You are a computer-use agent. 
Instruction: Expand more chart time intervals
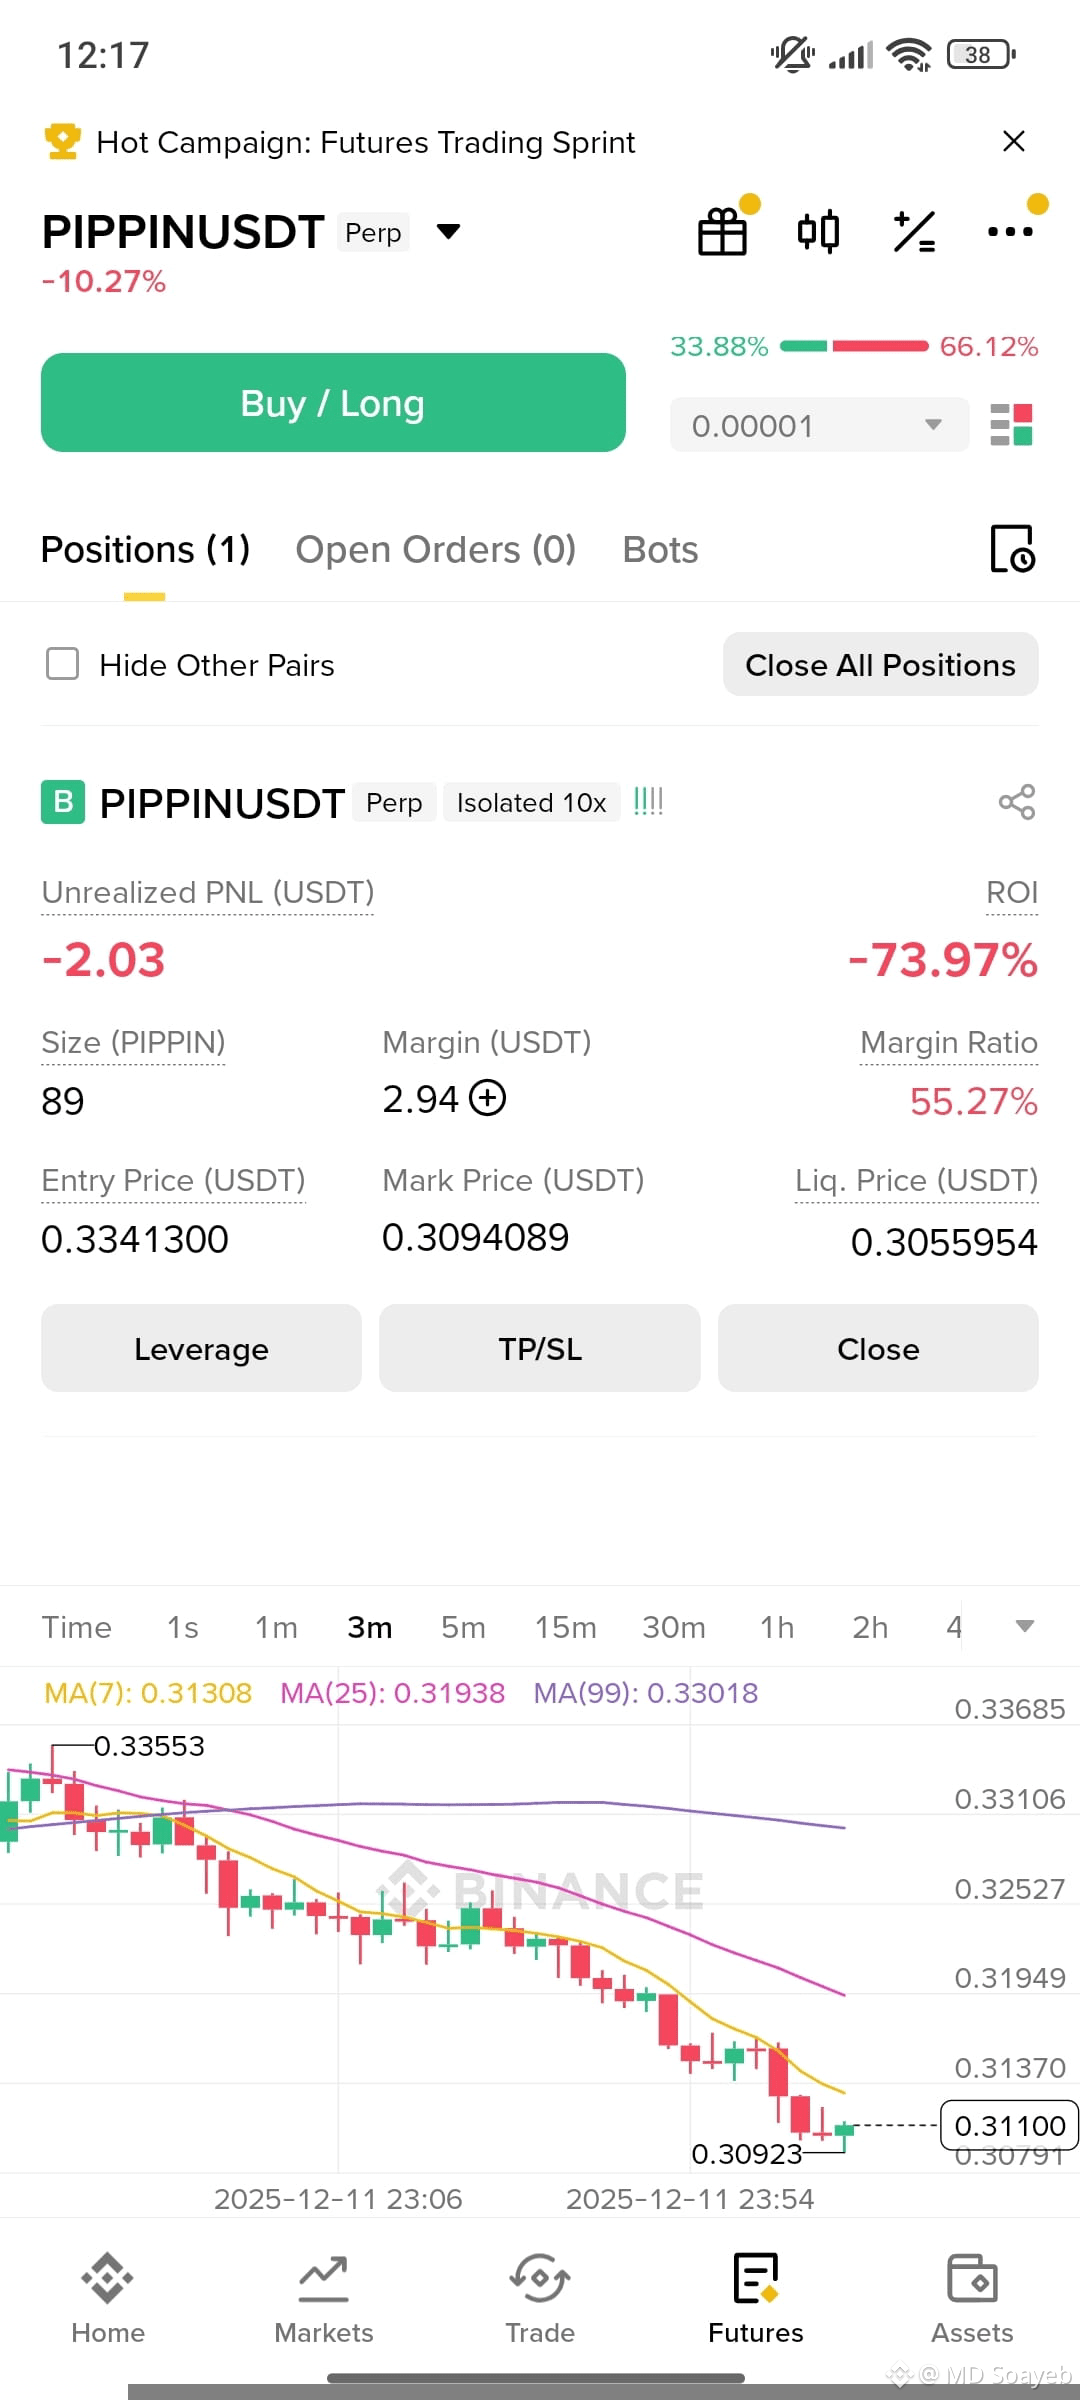1025,1626
